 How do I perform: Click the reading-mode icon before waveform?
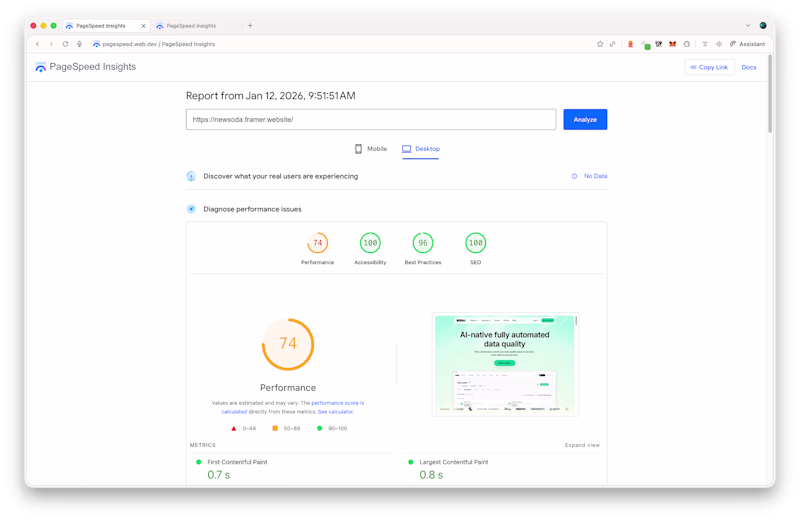tap(705, 44)
